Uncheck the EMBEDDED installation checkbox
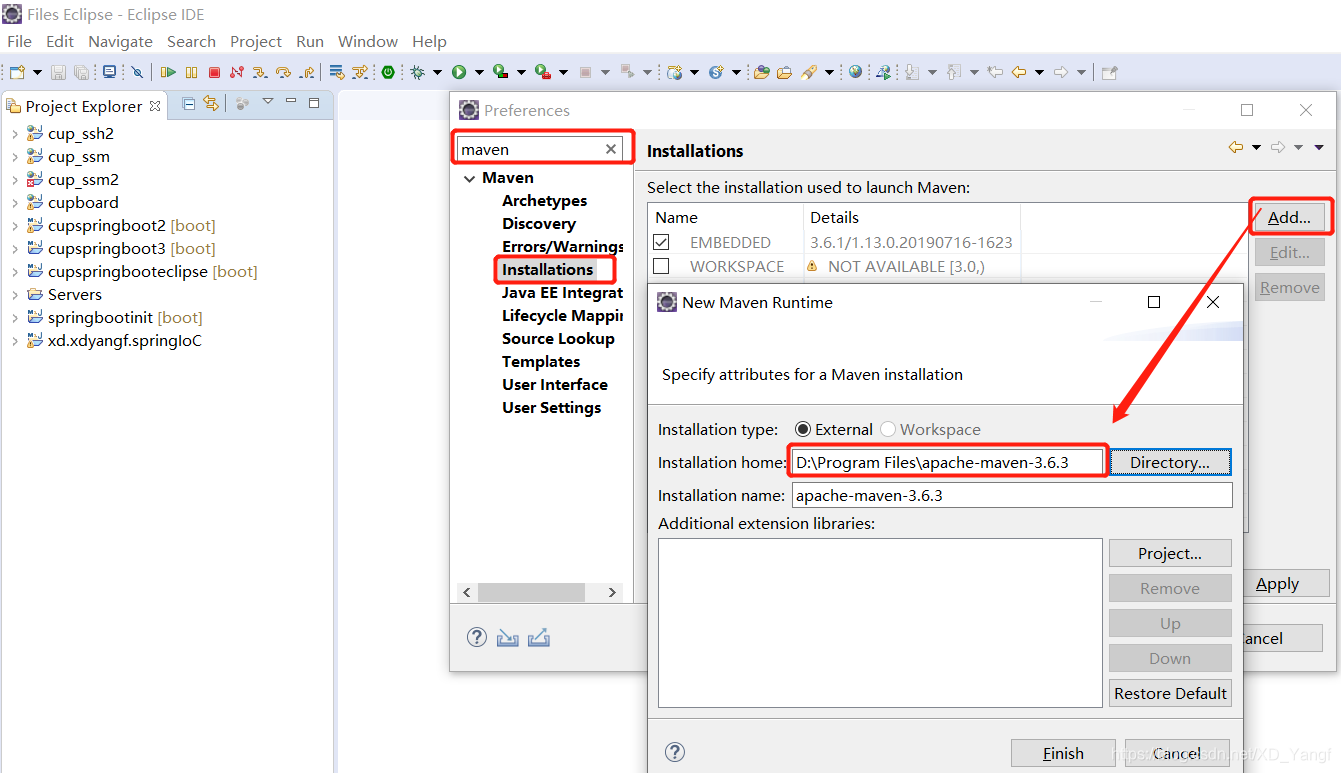Screen dimensions: 1341x773 [x=661, y=242]
